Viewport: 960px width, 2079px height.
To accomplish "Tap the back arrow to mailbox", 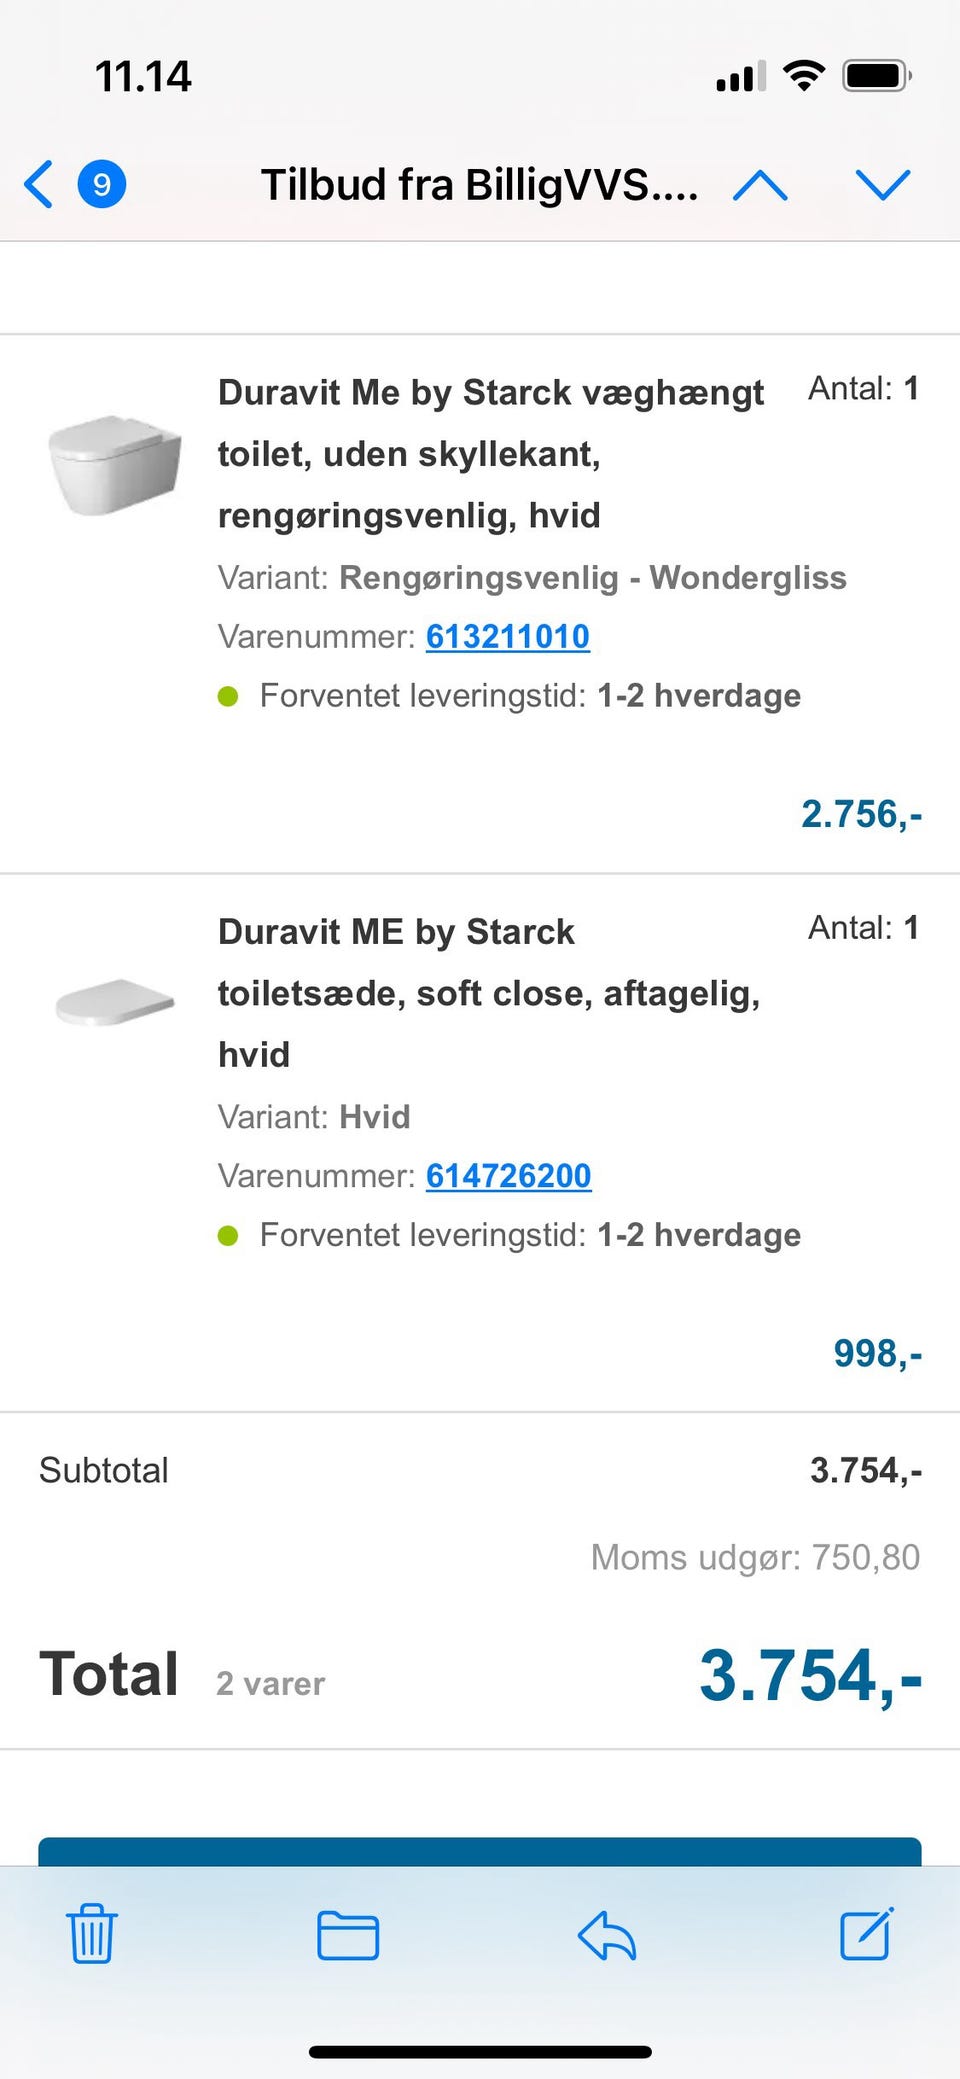I will click(x=39, y=184).
